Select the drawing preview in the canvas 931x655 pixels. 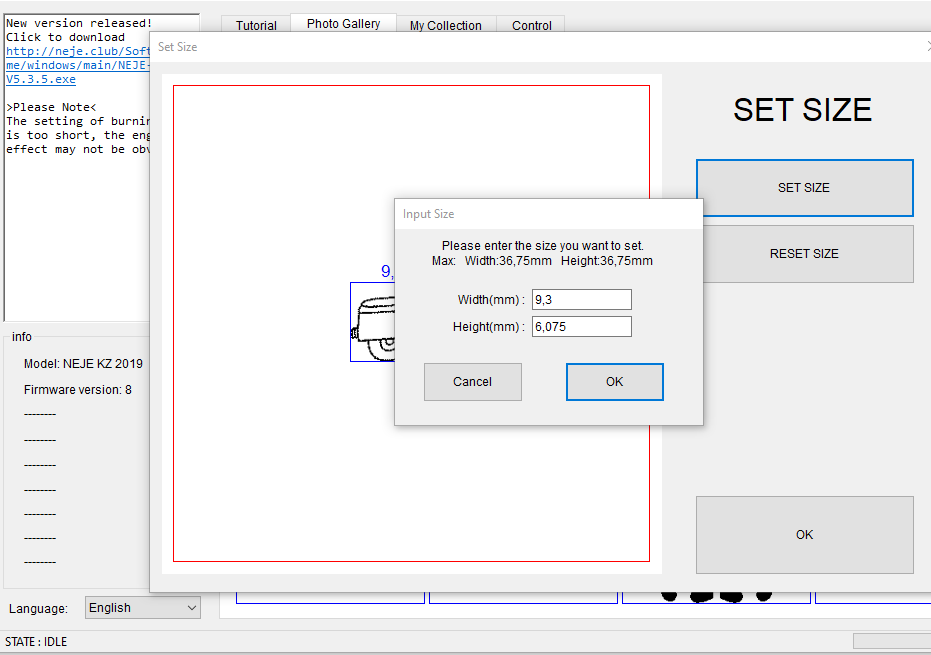click(x=372, y=323)
